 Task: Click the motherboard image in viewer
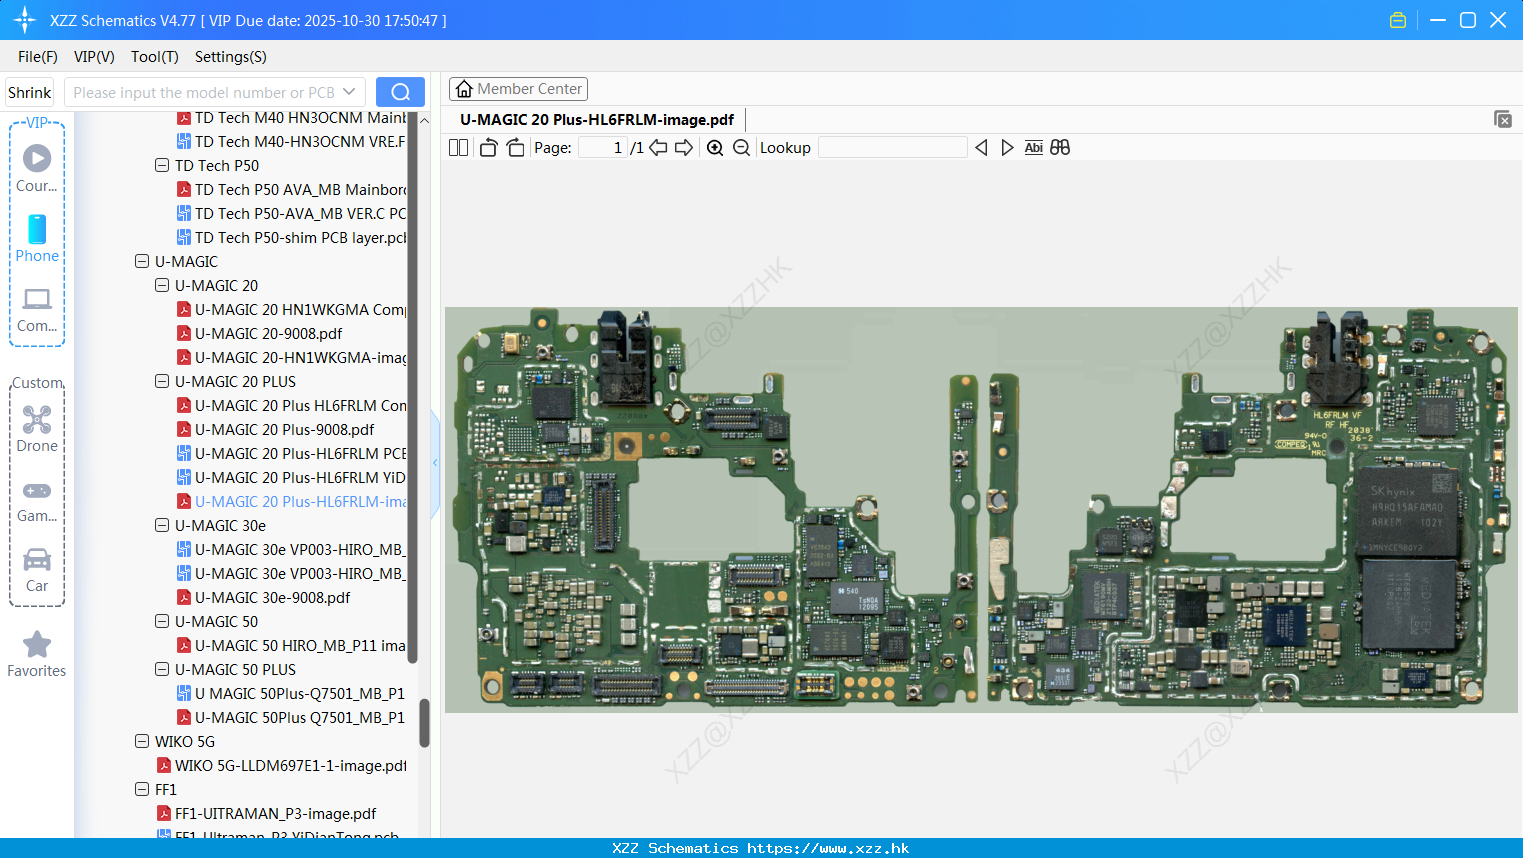pyautogui.click(x=981, y=510)
